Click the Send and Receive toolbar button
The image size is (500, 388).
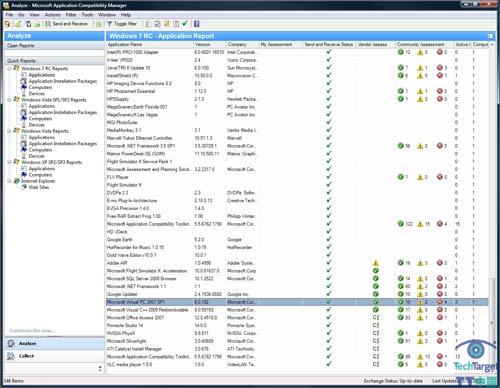[x=66, y=24]
